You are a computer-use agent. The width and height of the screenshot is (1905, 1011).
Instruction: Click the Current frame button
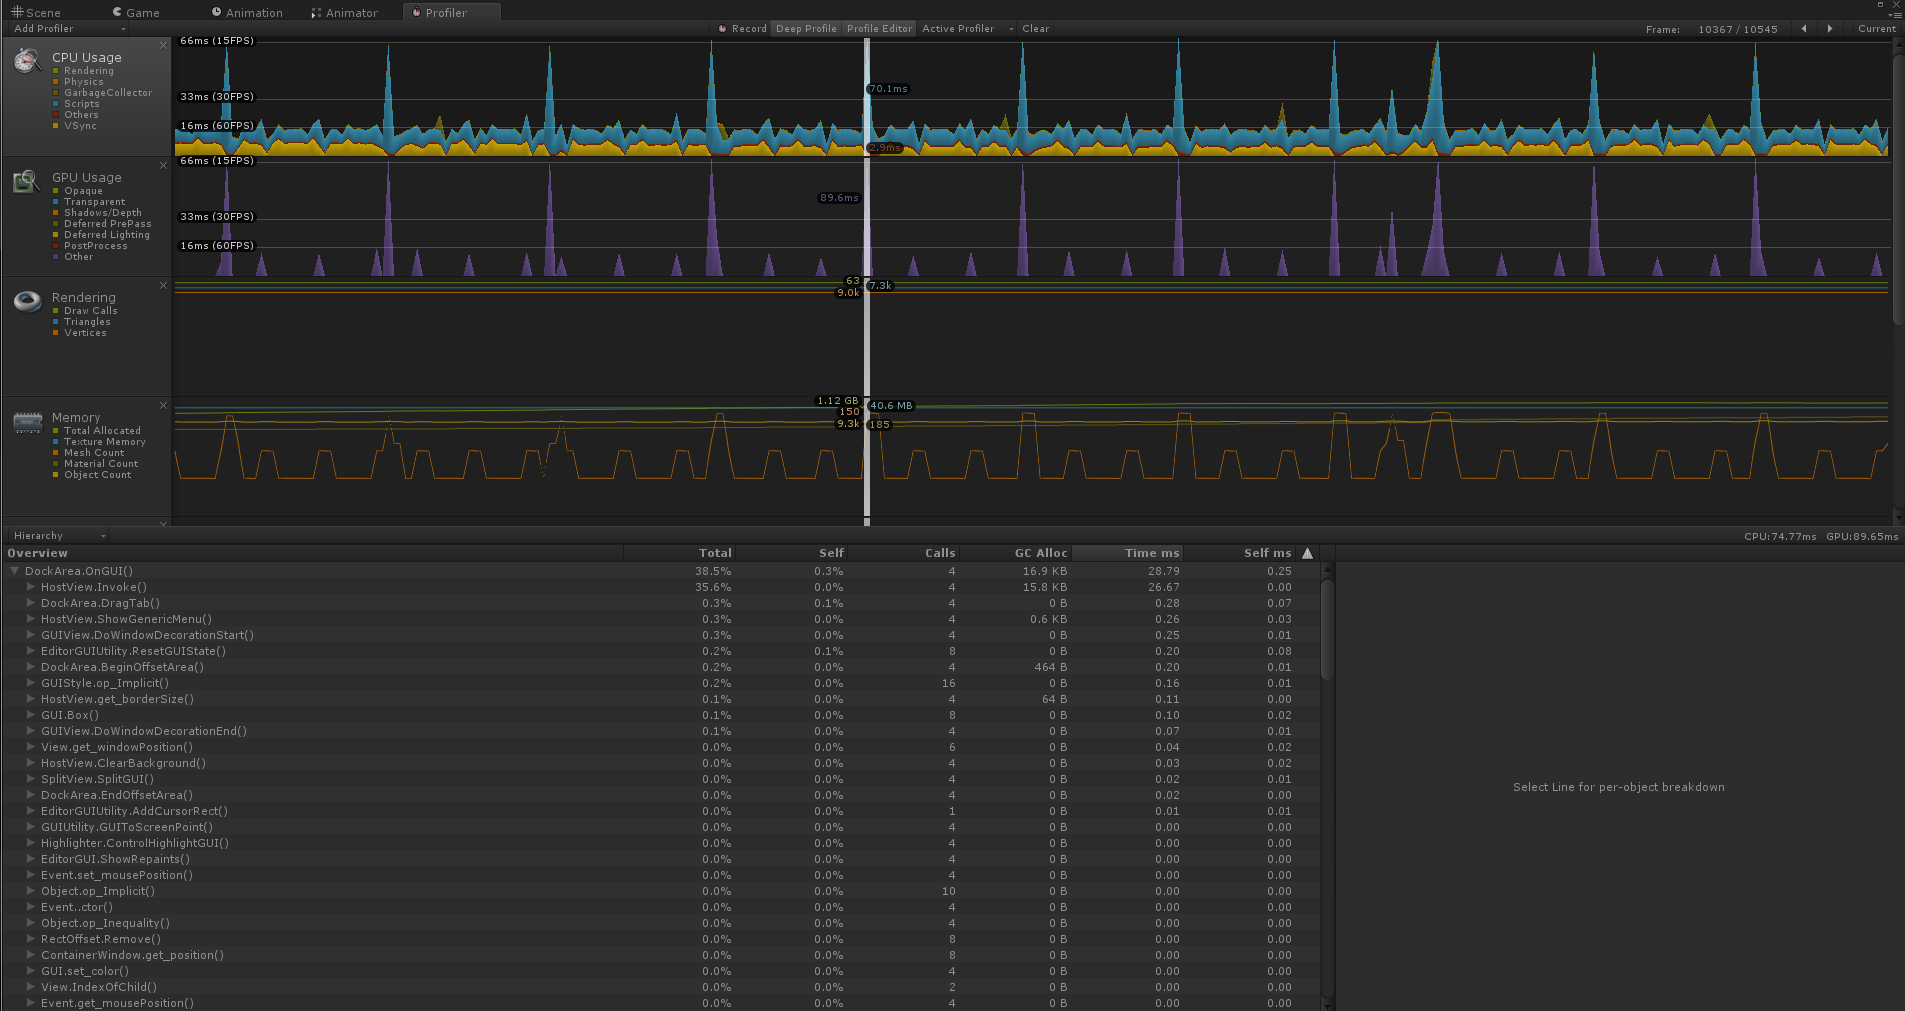[1877, 28]
